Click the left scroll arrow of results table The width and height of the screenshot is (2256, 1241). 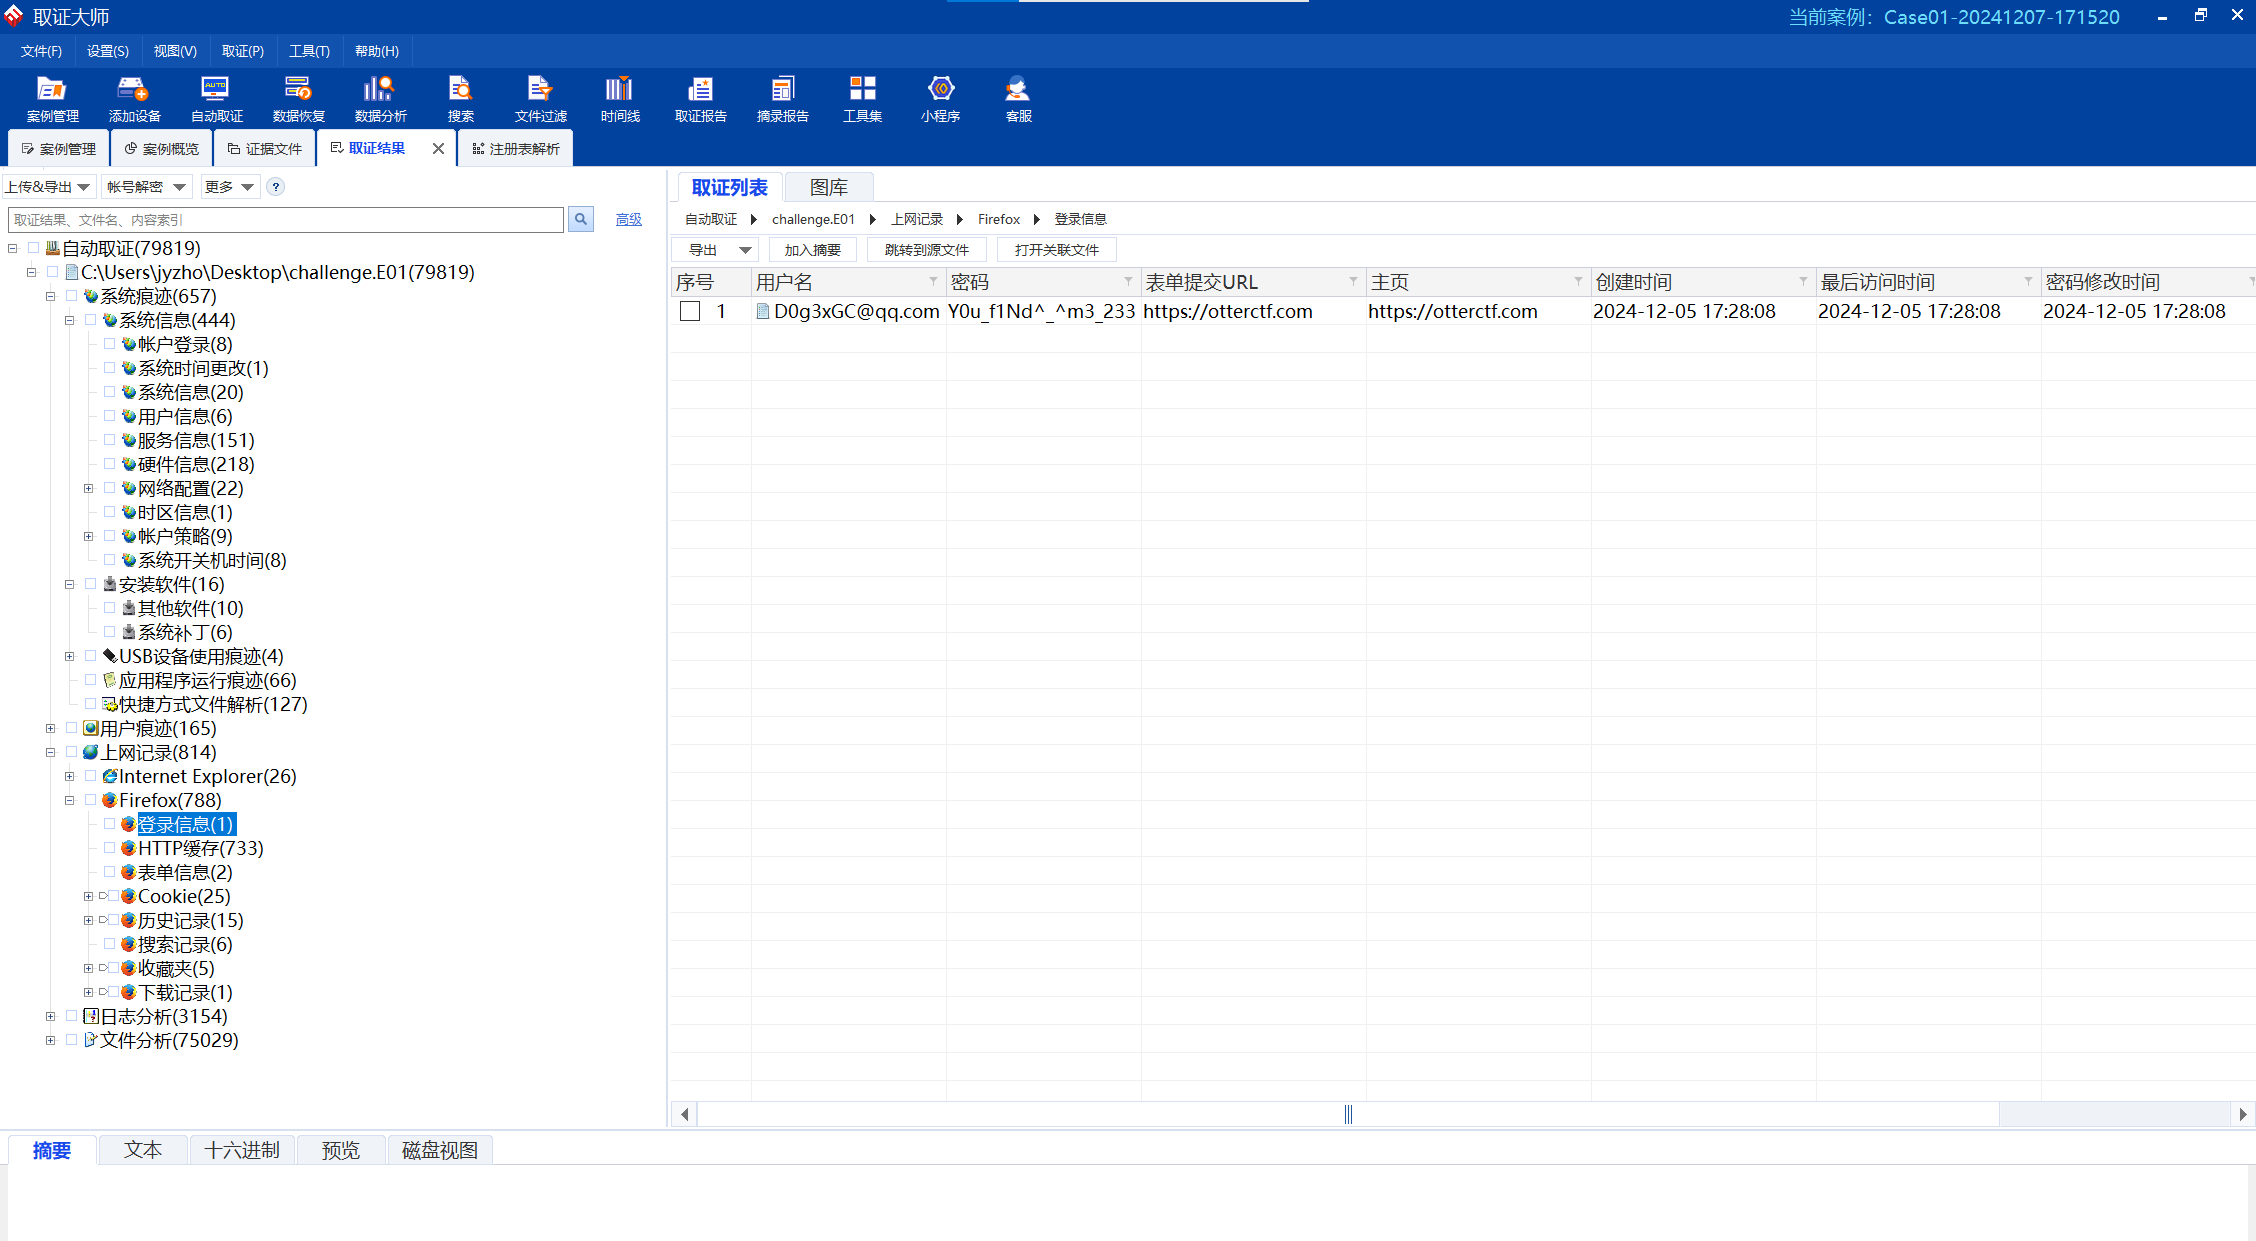tap(685, 1114)
